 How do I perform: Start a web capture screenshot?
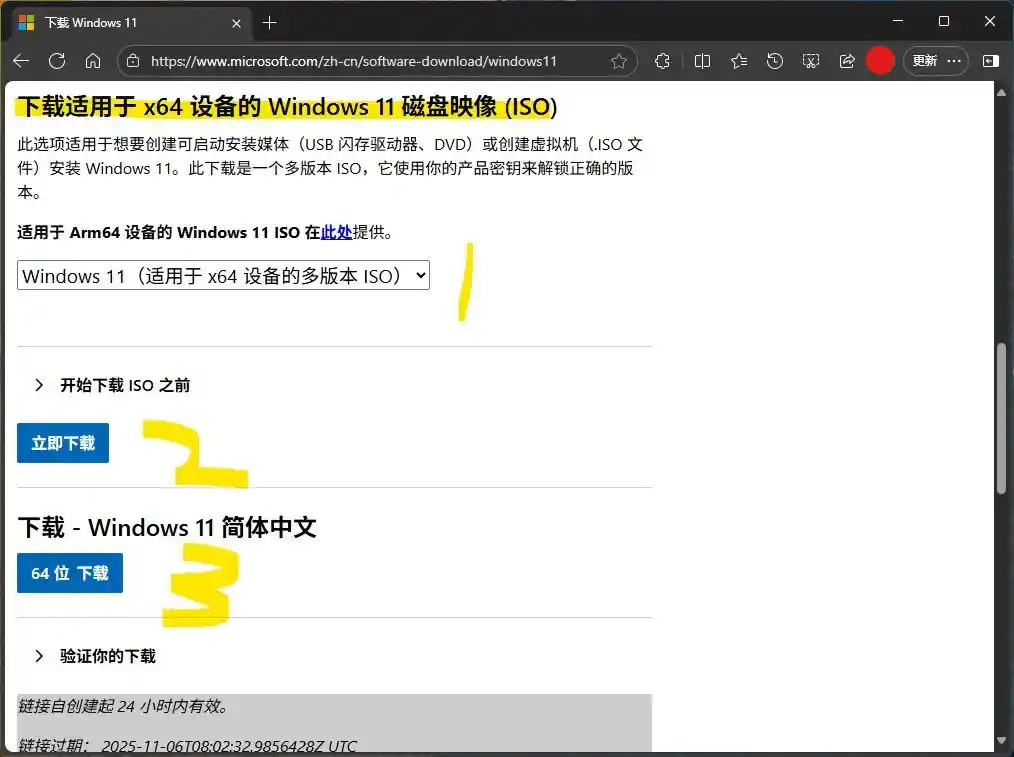(811, 61)
